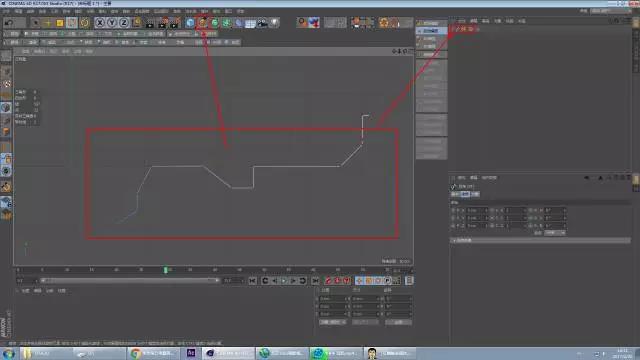Switch to the 基本 (Basic) attribute tab
Screen dimensions: 640x360
[x=455, y=194]
